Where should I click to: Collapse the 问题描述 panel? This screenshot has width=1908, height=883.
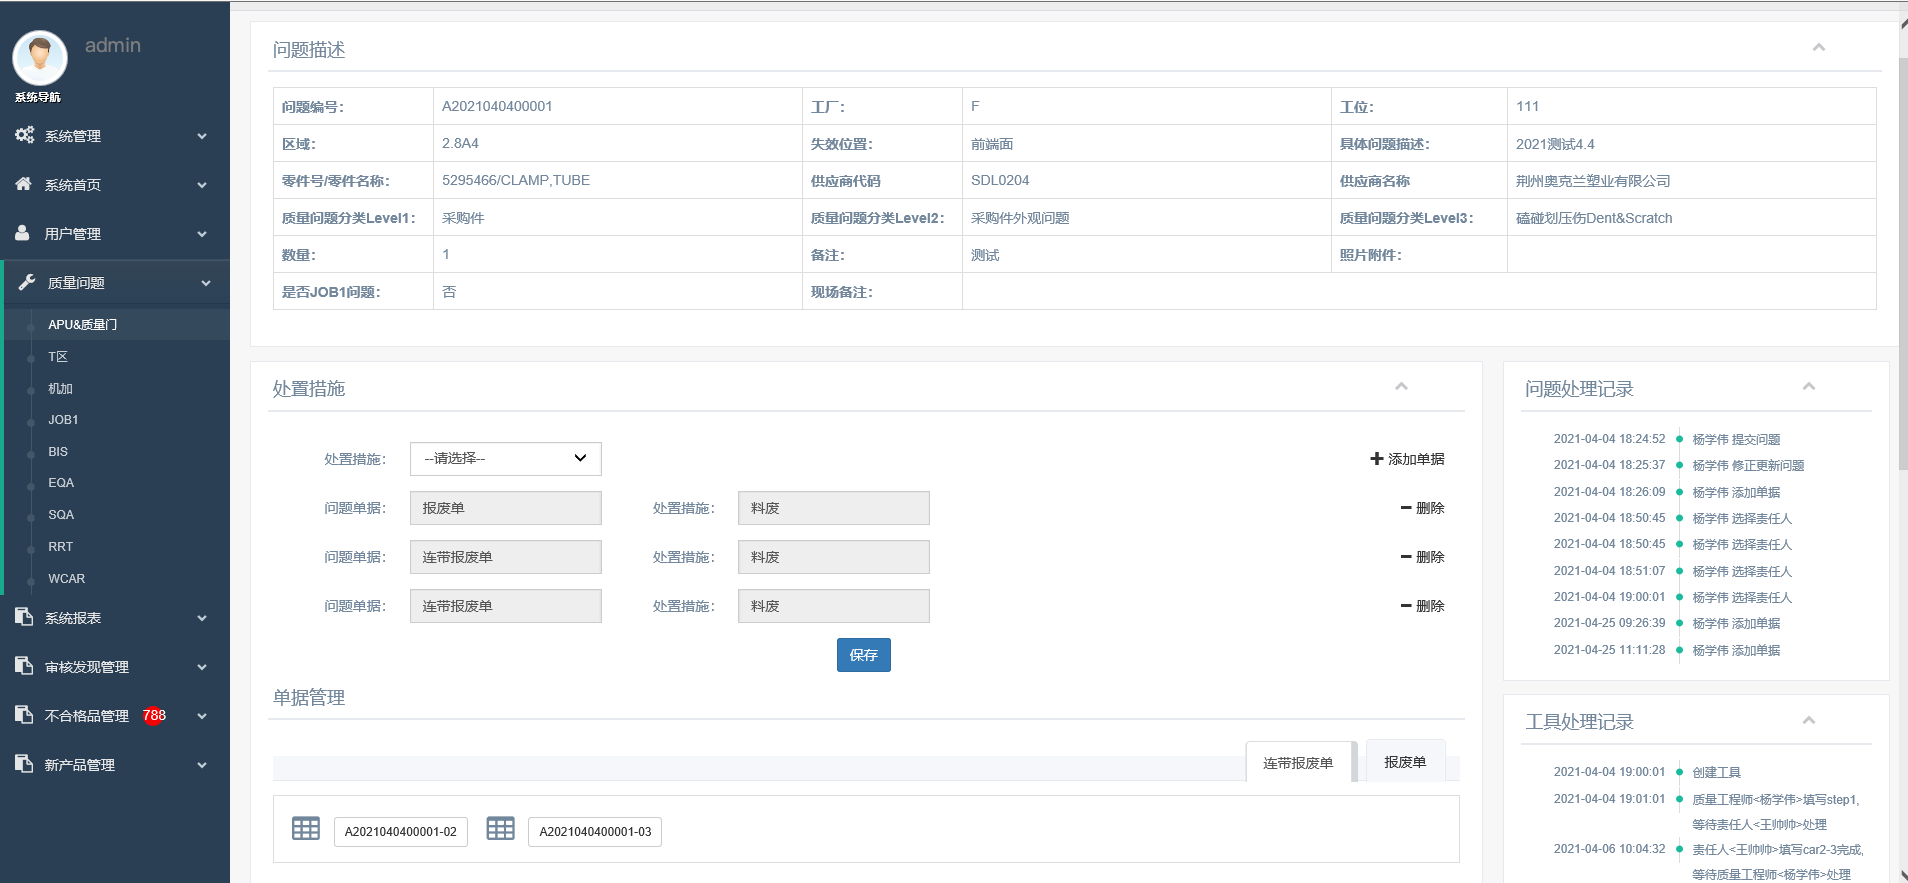click(1819, 48)
